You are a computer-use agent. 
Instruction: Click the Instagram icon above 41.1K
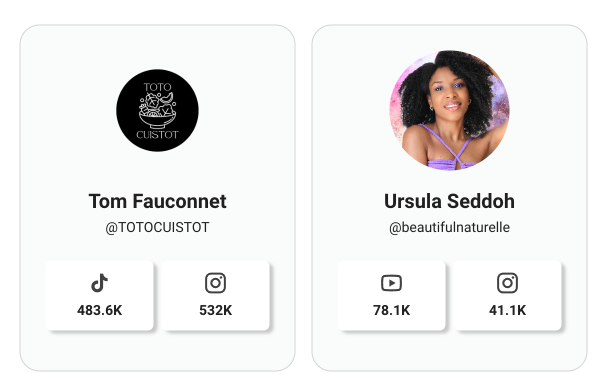(507, 283)
